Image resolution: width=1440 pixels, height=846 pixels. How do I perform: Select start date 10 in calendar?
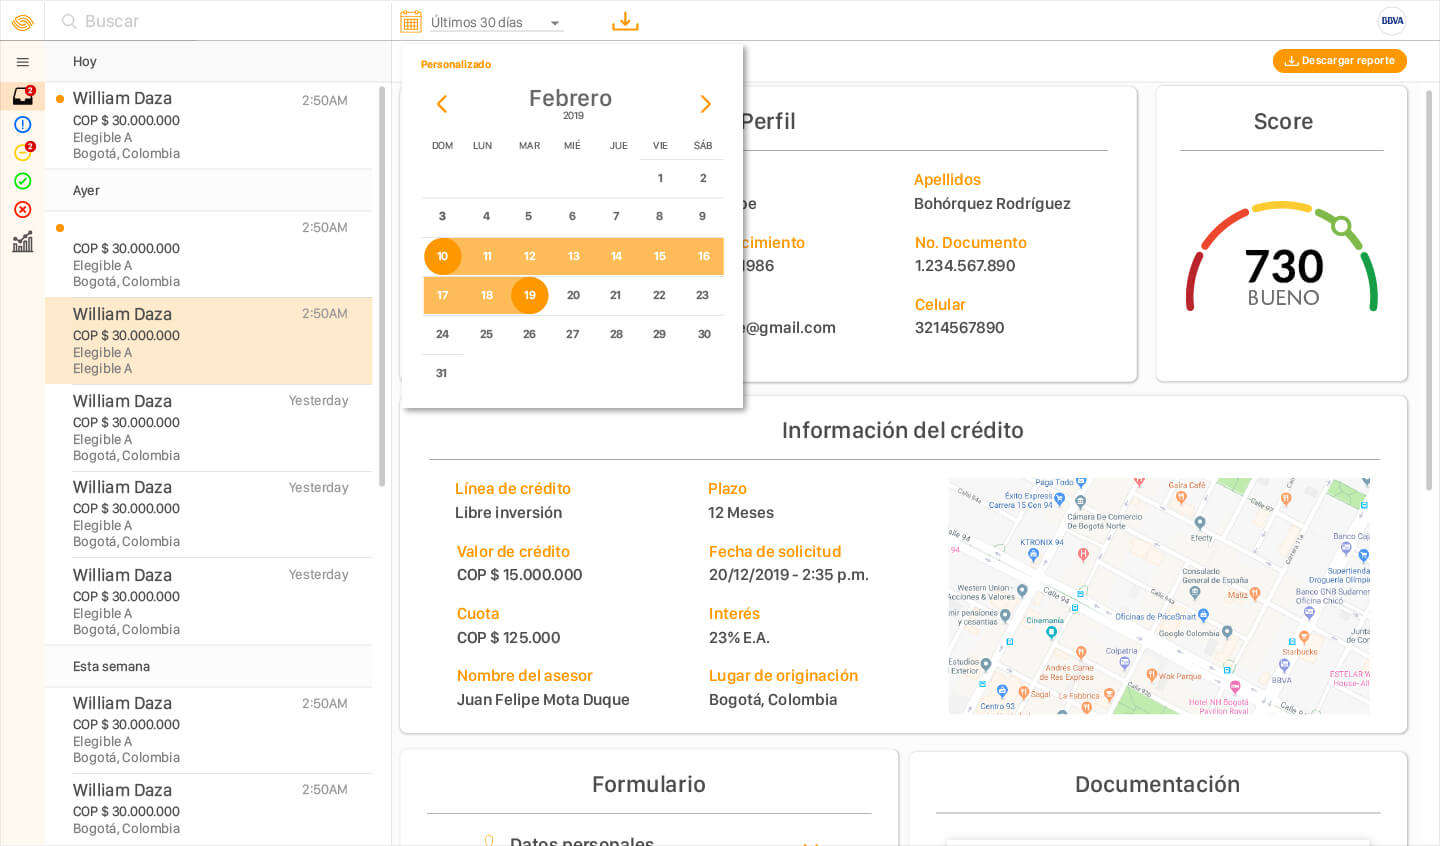tap(442, 256)
